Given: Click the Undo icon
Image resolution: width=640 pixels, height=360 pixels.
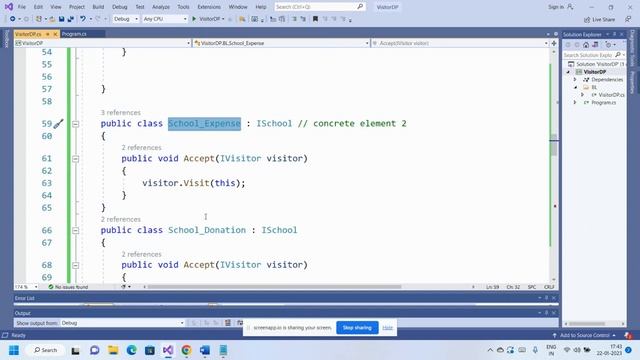Looking at the screenshot, I should point(83,19).
